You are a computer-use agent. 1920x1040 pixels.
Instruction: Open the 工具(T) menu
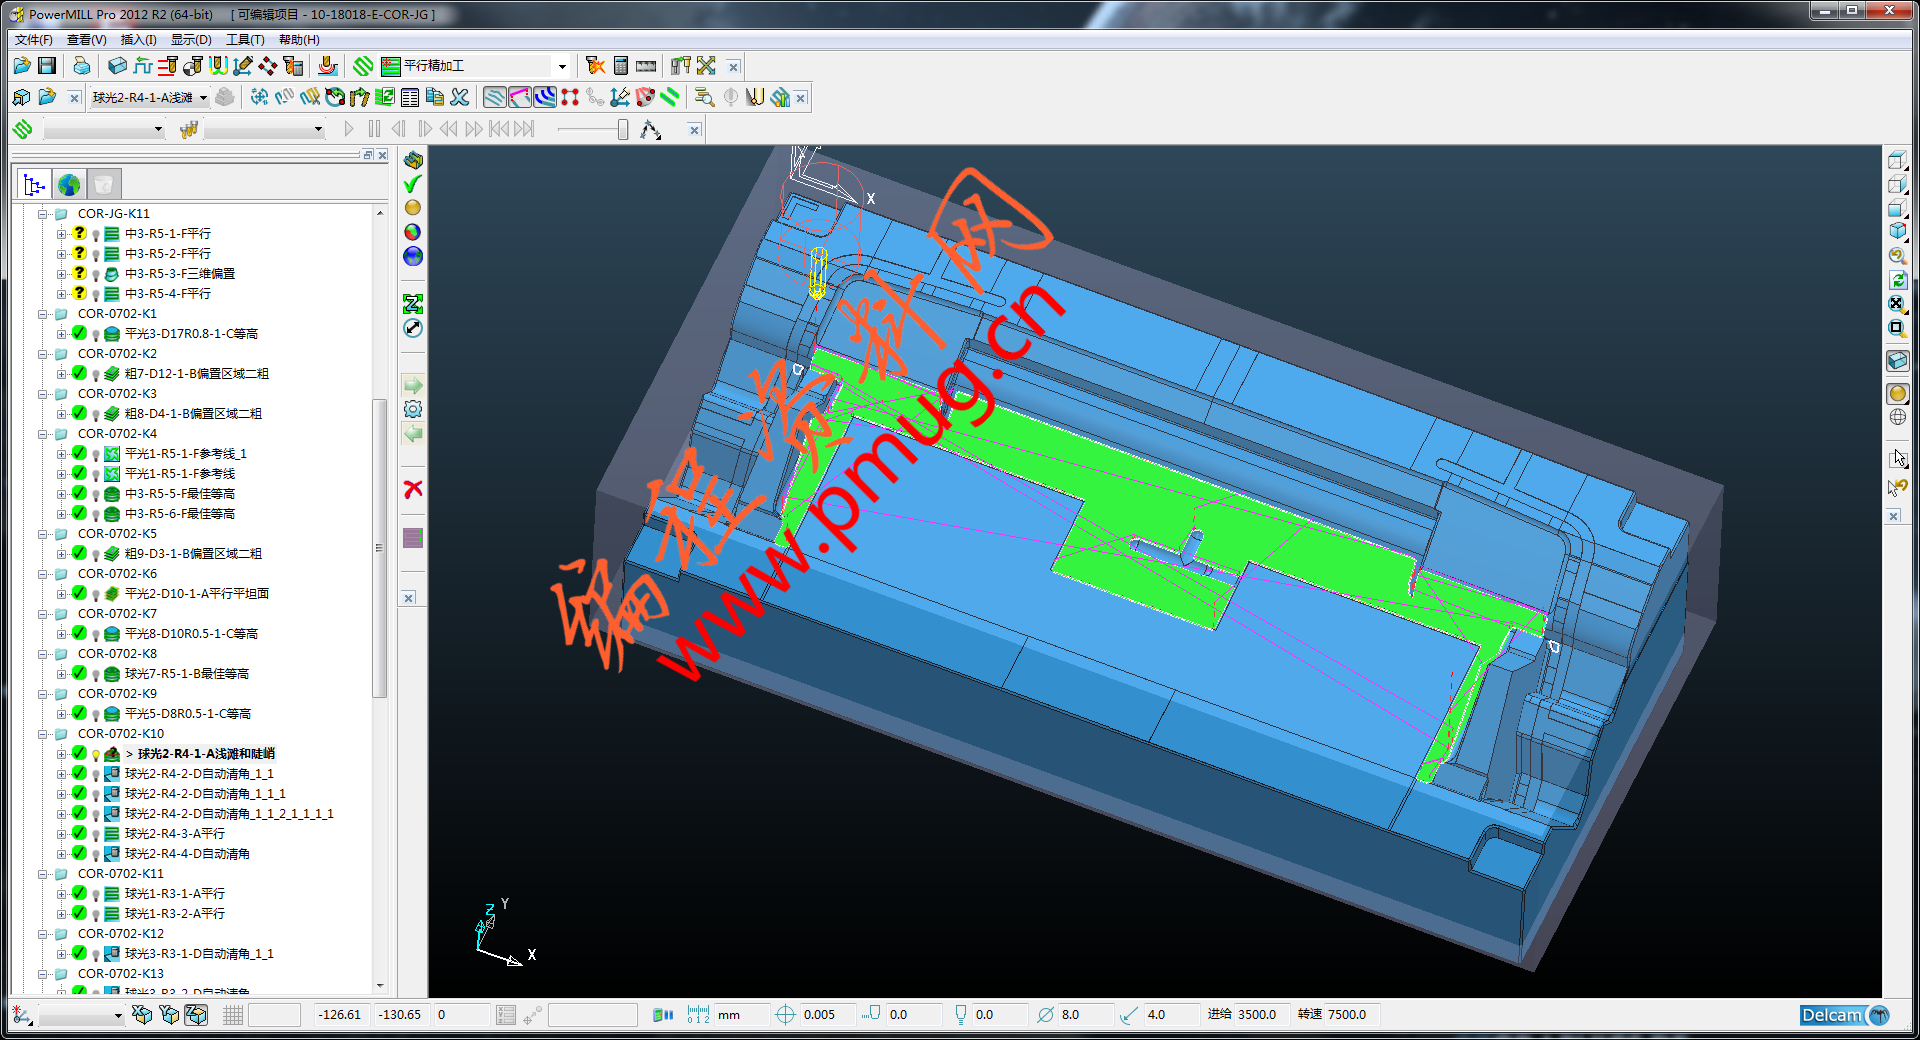click(x=245, y=40)
